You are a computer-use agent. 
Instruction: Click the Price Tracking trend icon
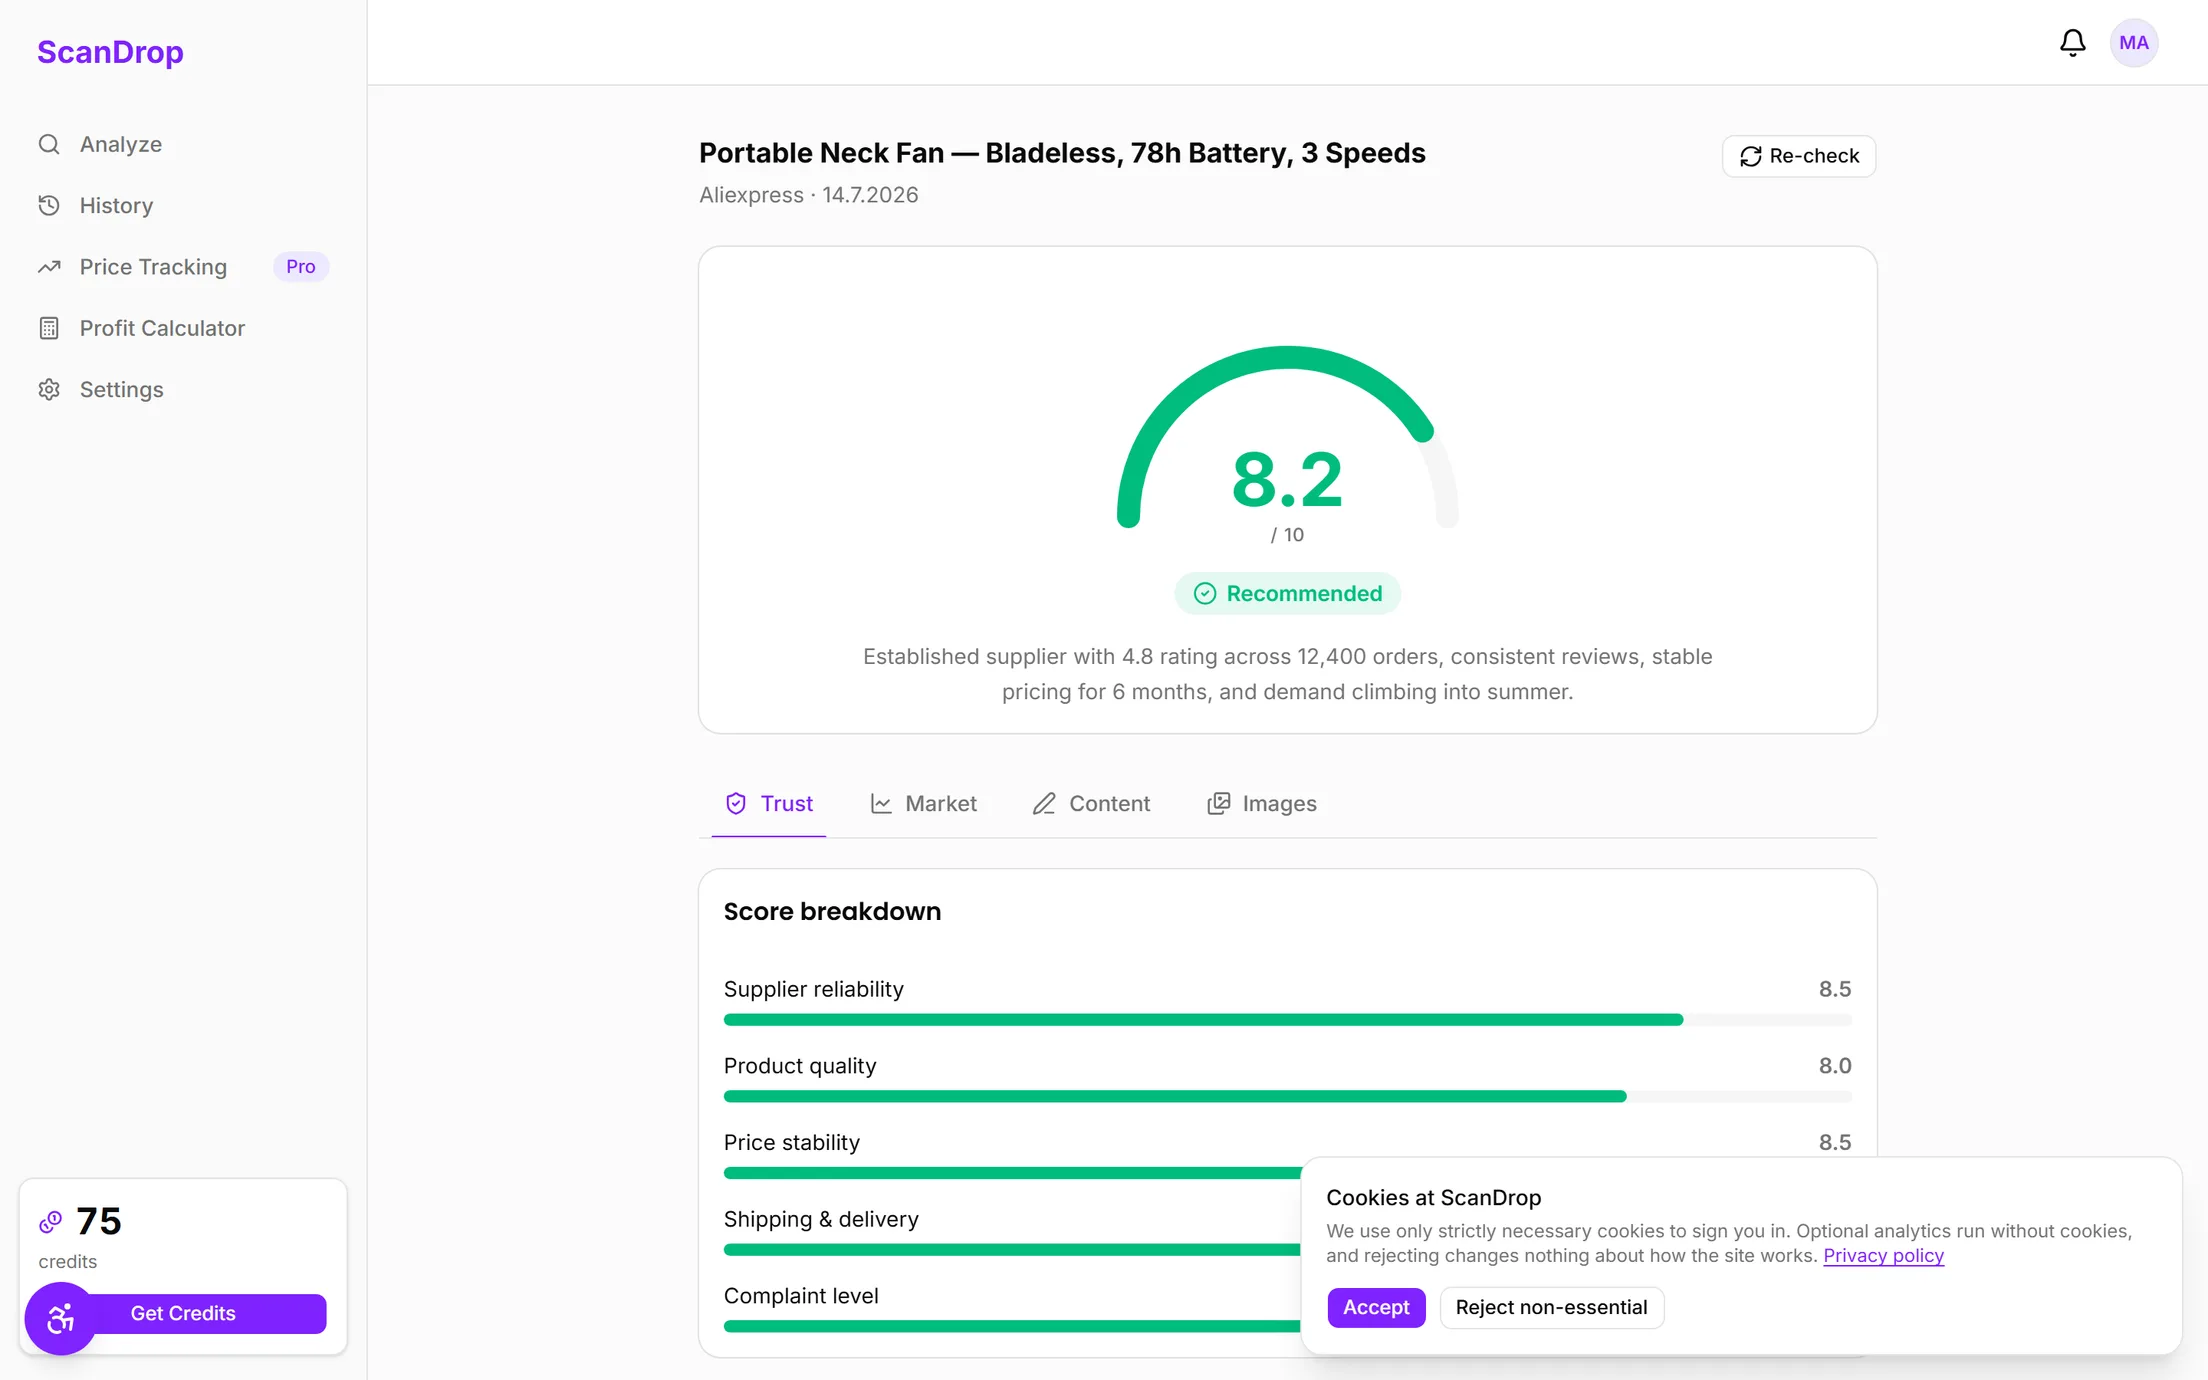[x=49, y=267]
